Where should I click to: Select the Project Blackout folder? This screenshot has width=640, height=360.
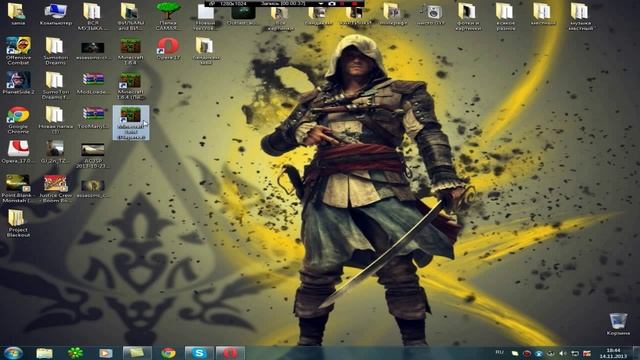tap(17, 223)
